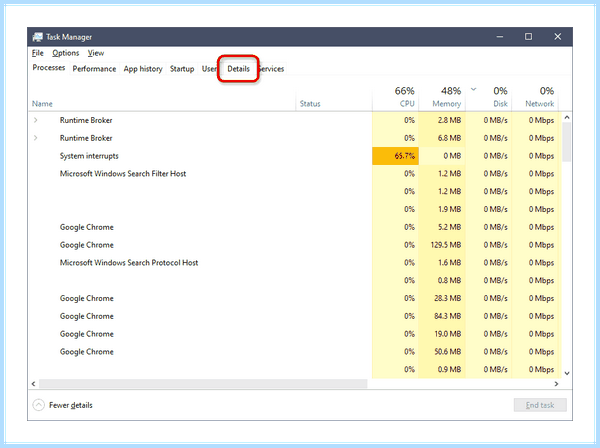Sort processes by Network column
The image size is (600, 448).
tap(536, 97)
